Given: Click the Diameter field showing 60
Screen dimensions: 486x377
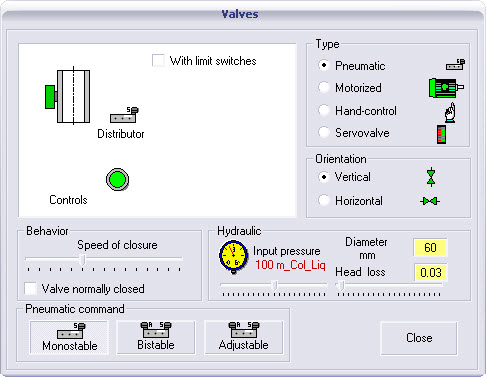Looking at the screenshot, I should click(430, 248).
